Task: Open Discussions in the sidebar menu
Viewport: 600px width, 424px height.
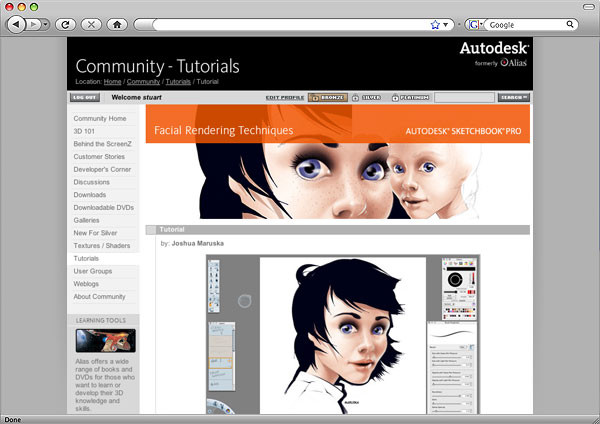Action: coord(92,182)
